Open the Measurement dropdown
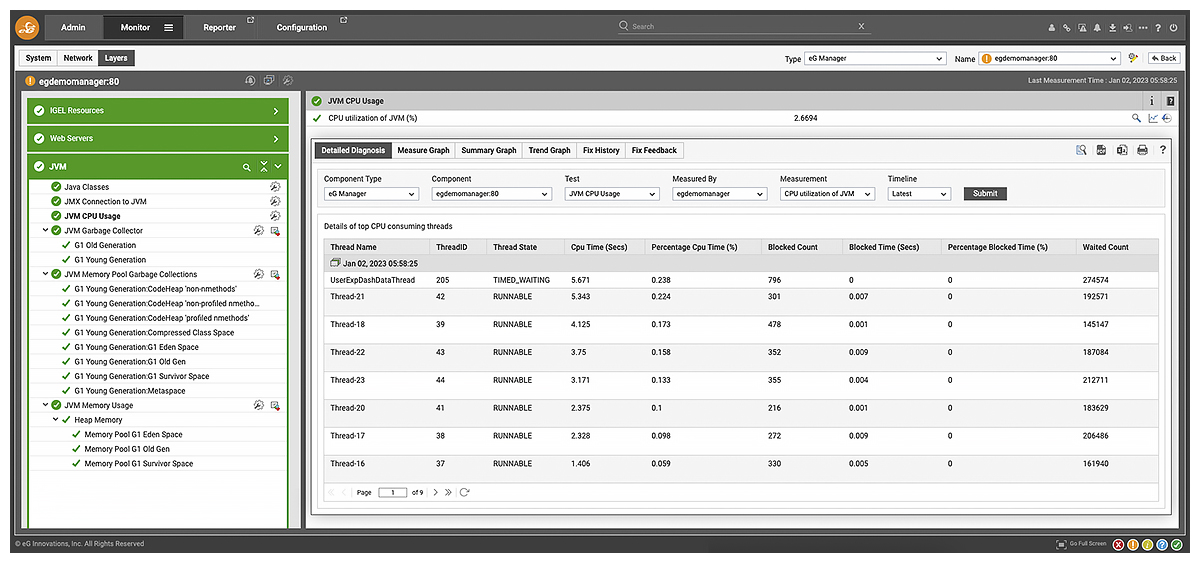The width and height of the screenshot is (1200, 563). (827, 194)
